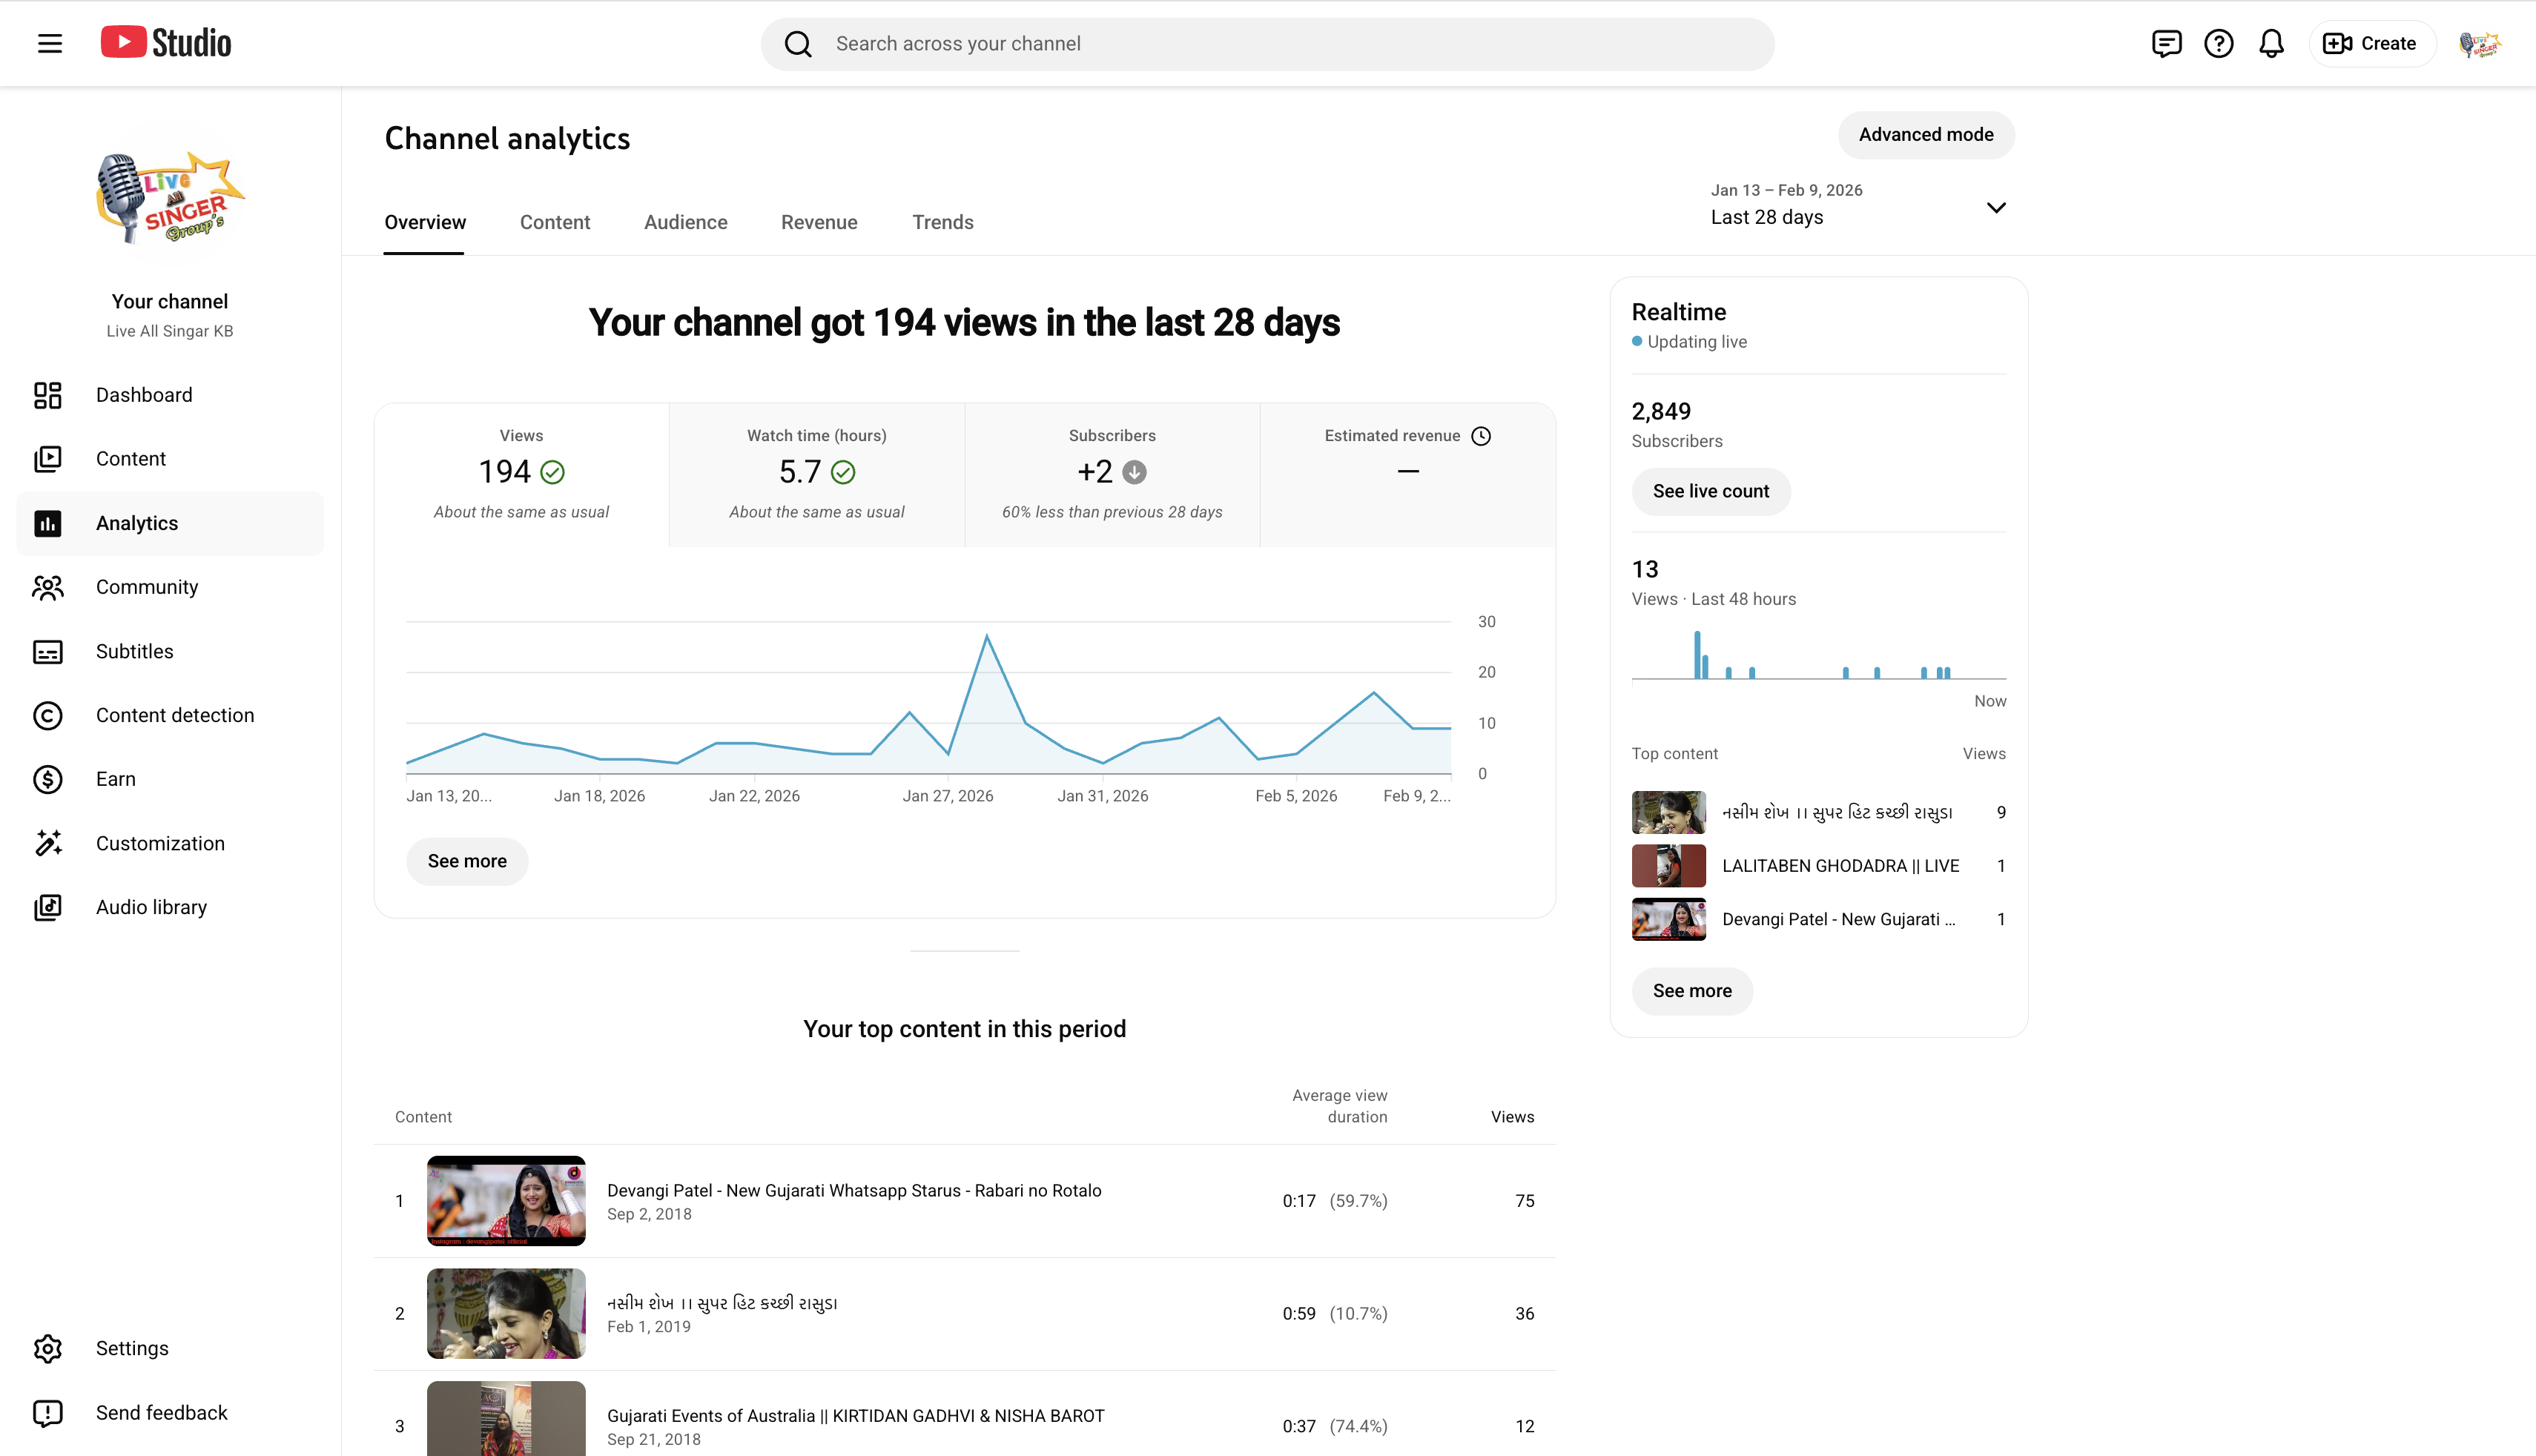Click the Estimated revenue clock icon

pos(1481,436)
